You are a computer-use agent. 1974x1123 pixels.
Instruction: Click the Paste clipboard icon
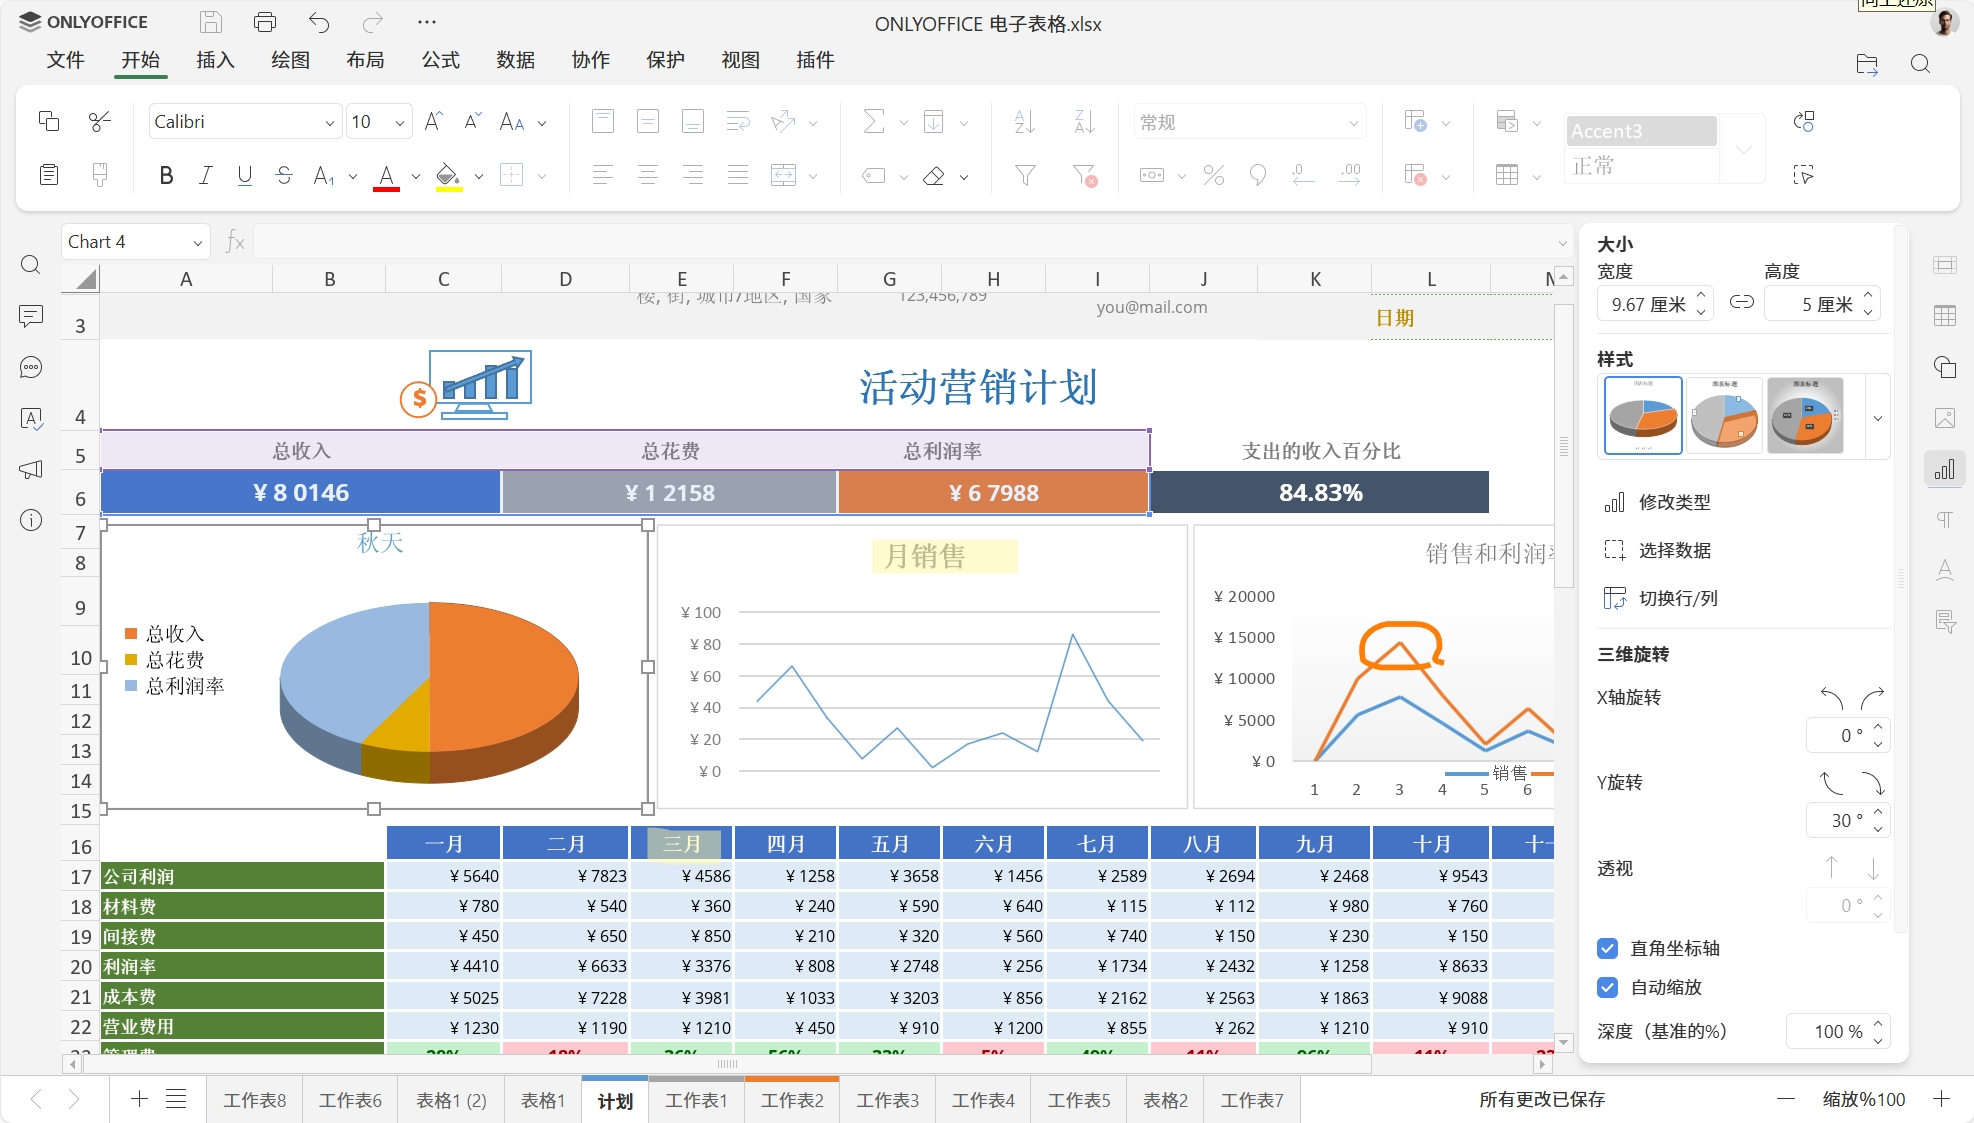click(x=48, y=175)
